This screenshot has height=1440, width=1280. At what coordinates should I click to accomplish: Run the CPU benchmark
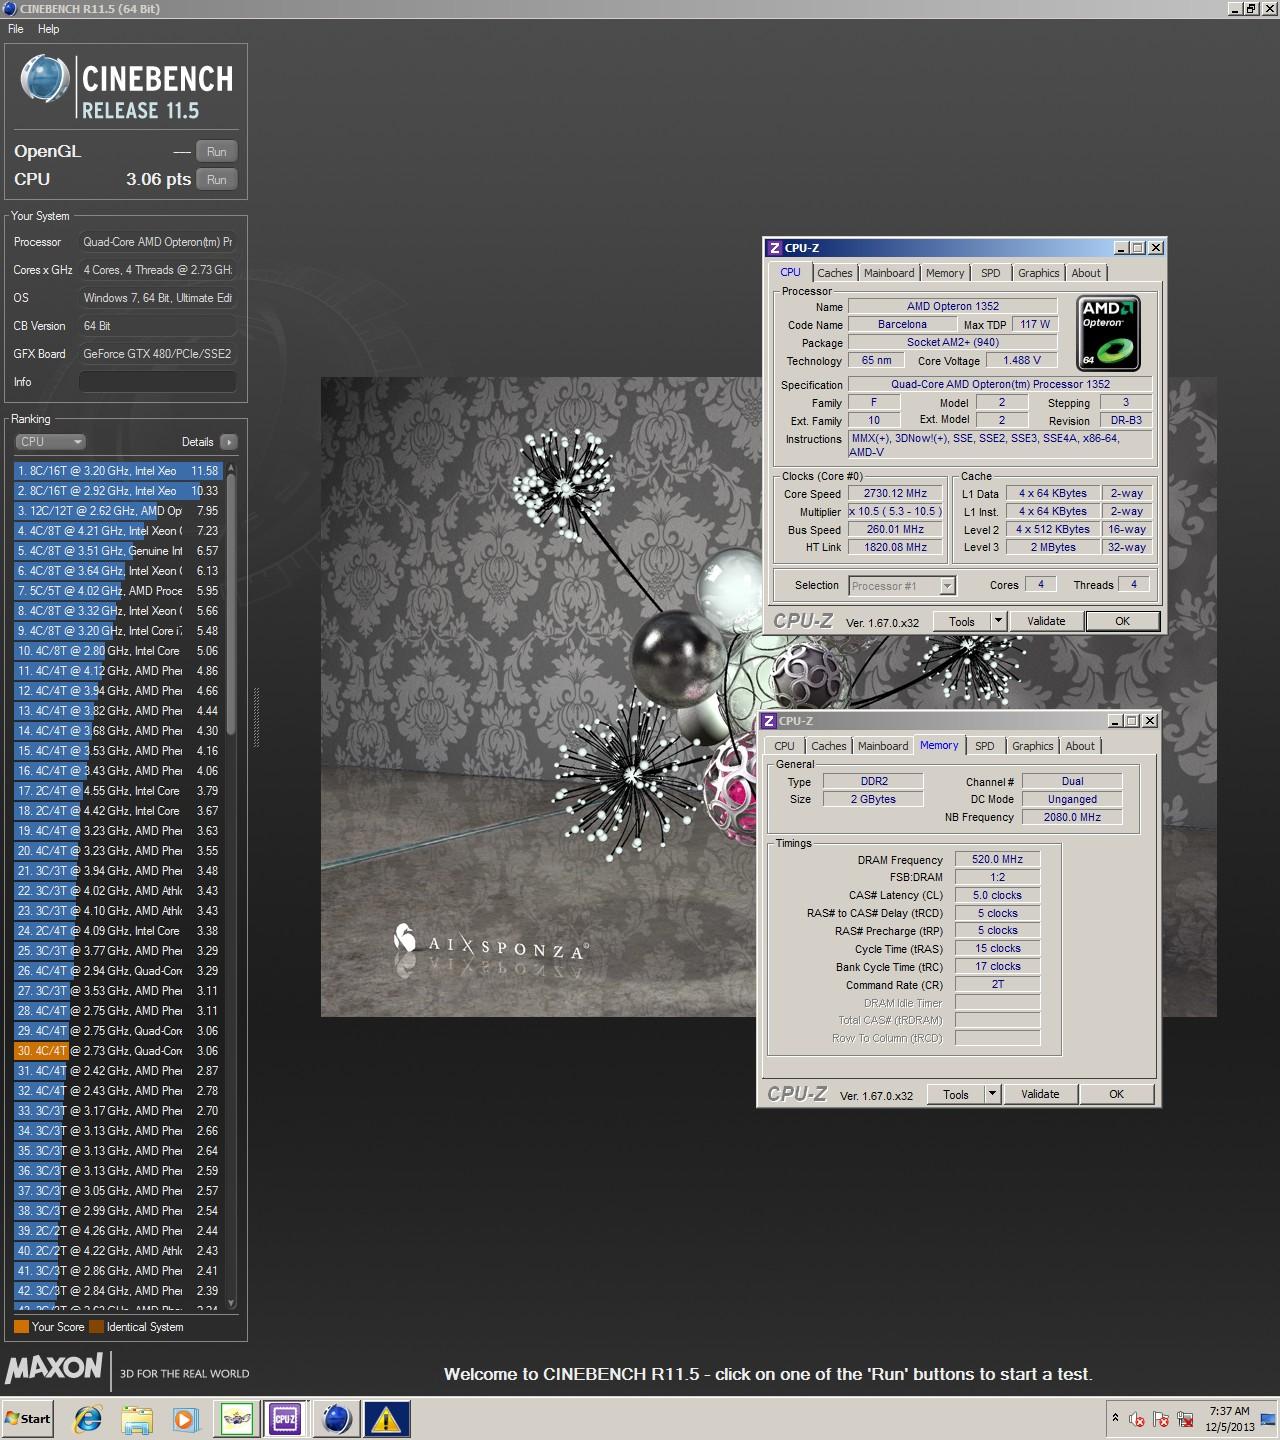(217, 180)
